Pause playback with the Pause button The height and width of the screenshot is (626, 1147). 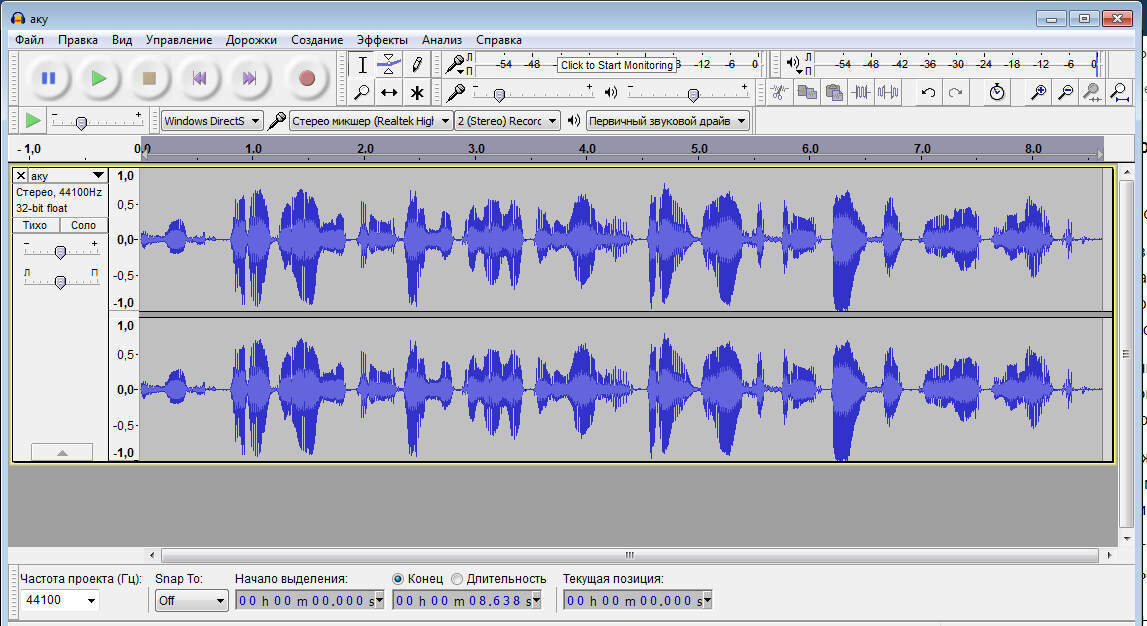pos(48,78)
